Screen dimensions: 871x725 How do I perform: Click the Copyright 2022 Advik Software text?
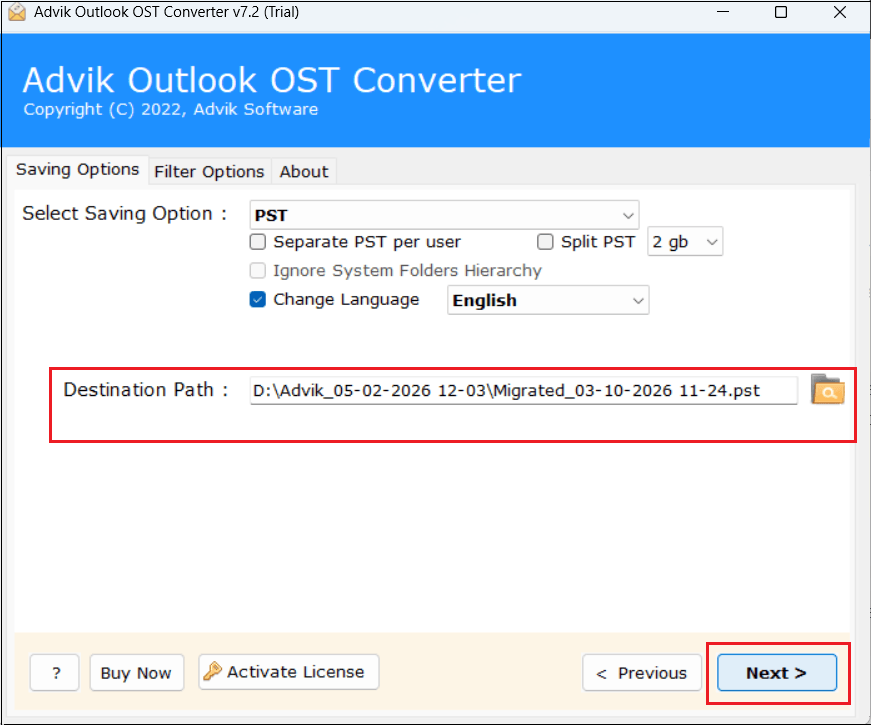[x=171, y=109]
